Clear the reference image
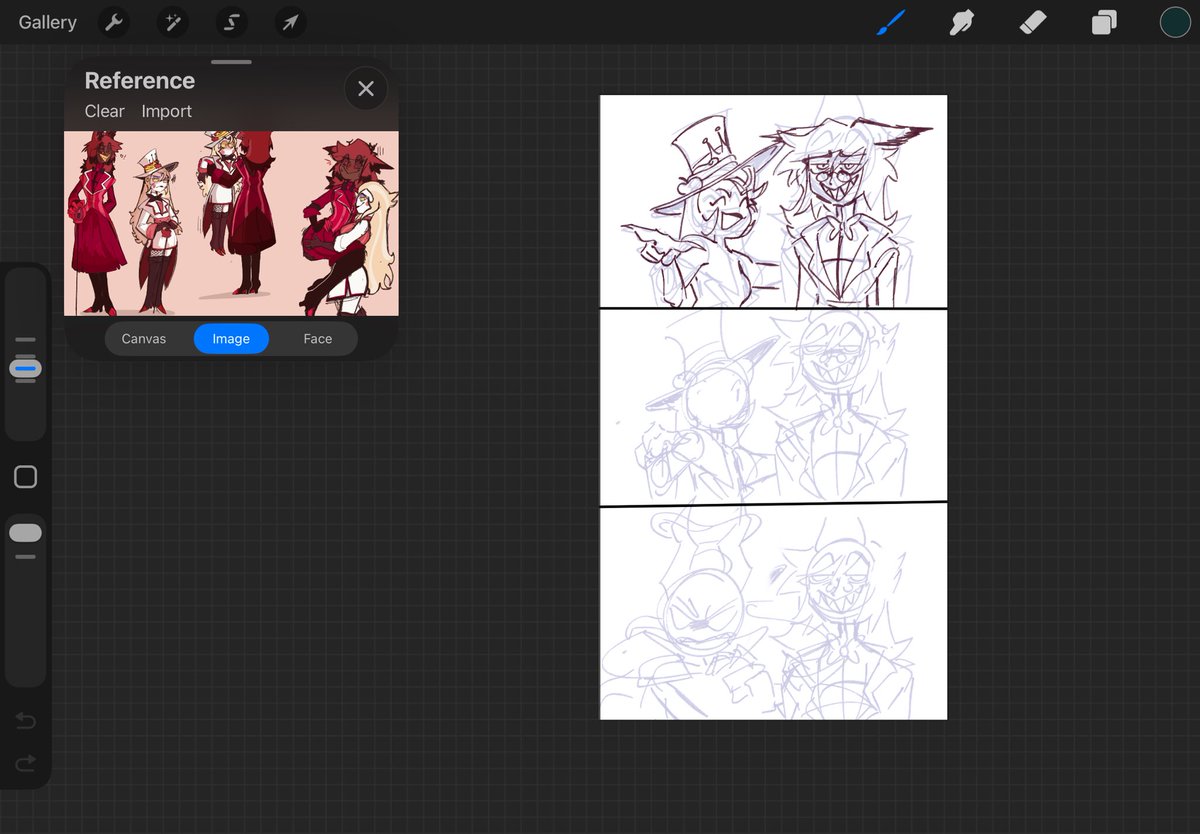The width and height of the screenshot is (1200, 834). tap(104, 111)
